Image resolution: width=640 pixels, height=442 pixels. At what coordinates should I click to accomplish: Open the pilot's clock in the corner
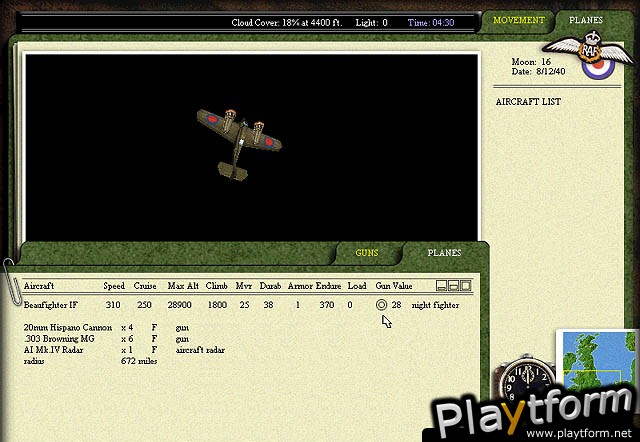(525, 378)
